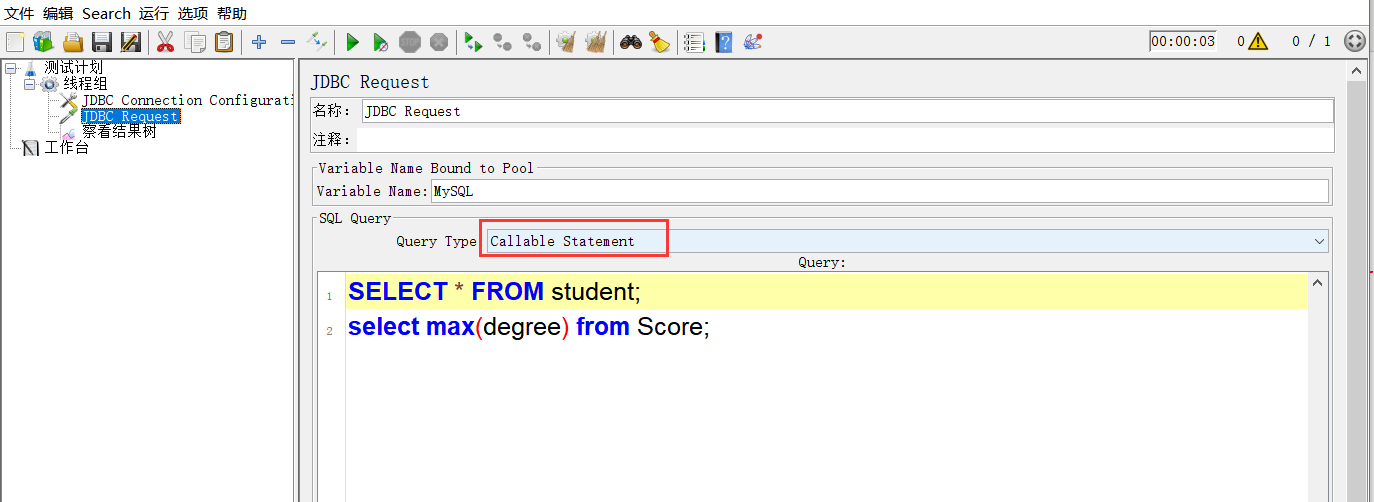Select 工作台 tree node
The width and height of the screenshot is (1374, 502).
[x=67, y=148]
